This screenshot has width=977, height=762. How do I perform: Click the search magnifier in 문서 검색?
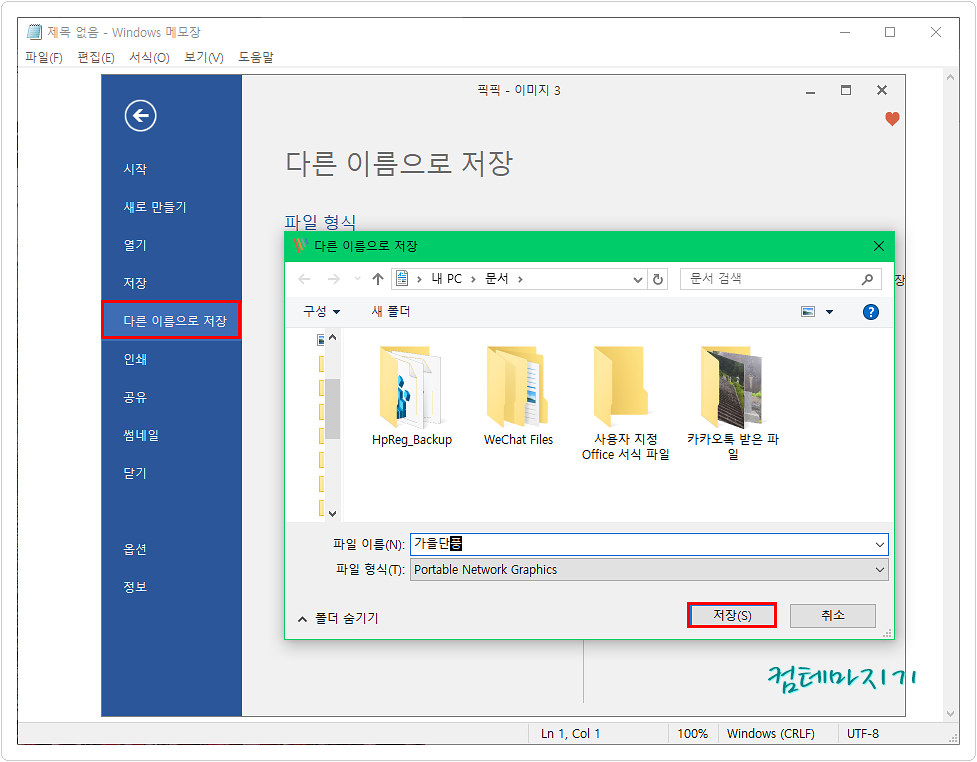(x=867, y=279)
